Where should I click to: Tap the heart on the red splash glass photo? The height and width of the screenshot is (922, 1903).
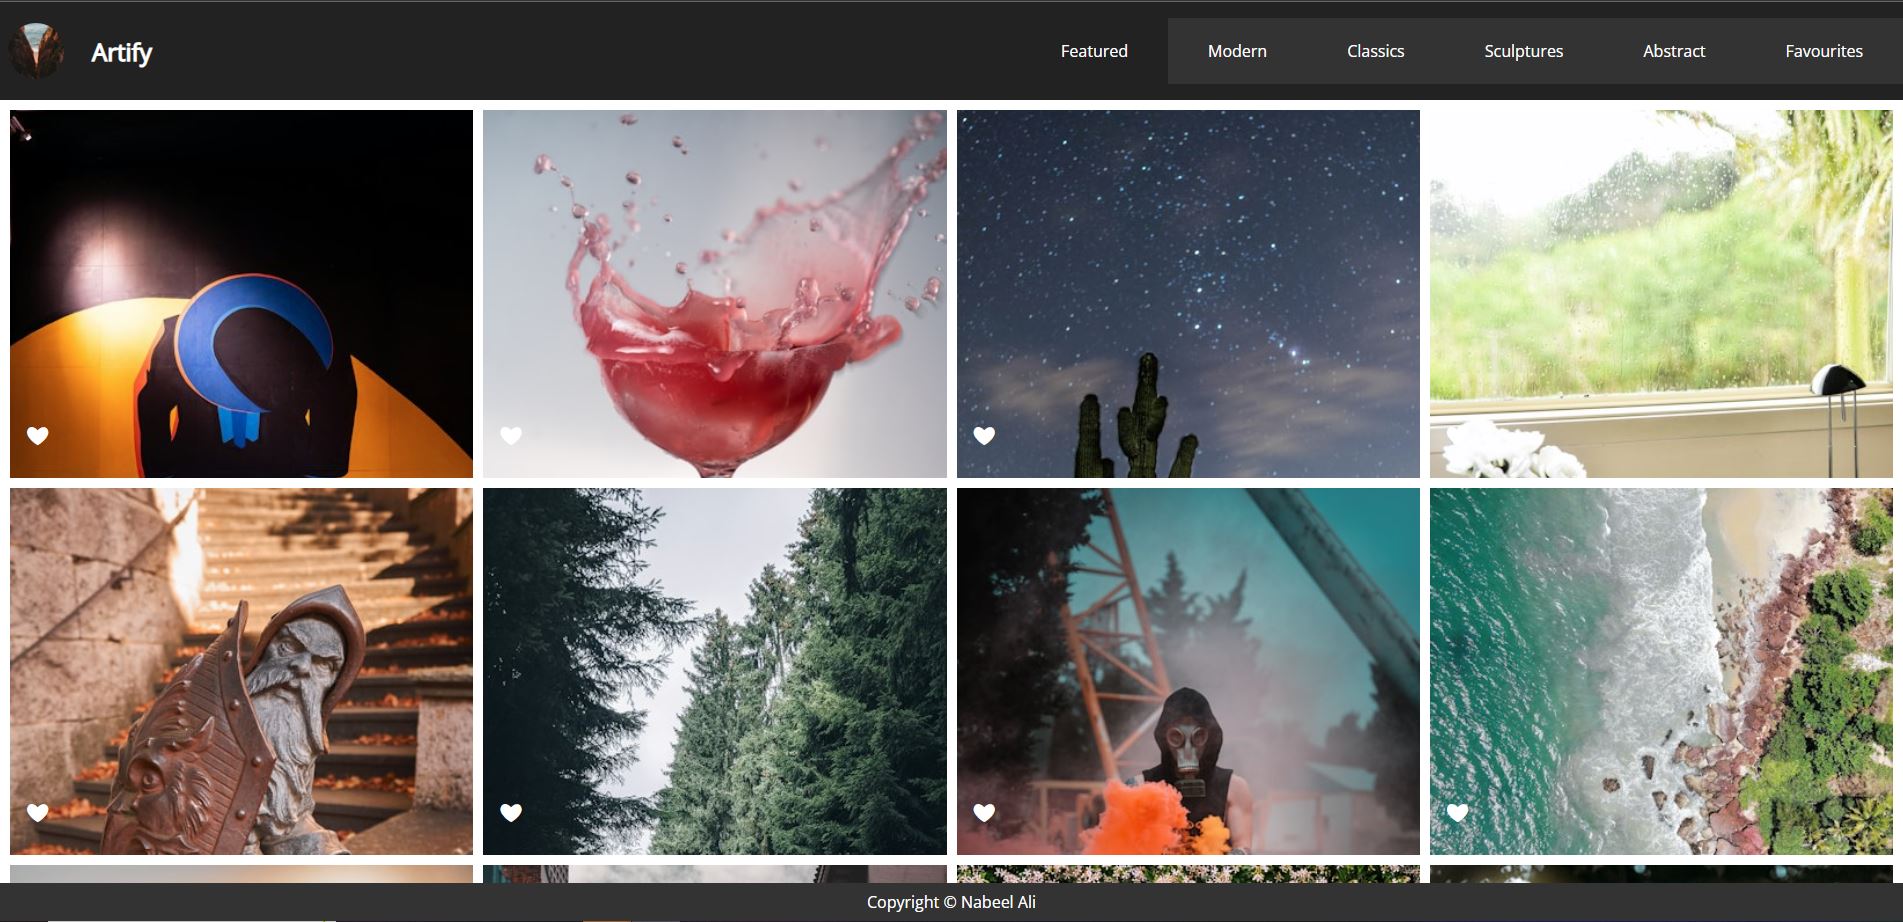click(511, 436)
